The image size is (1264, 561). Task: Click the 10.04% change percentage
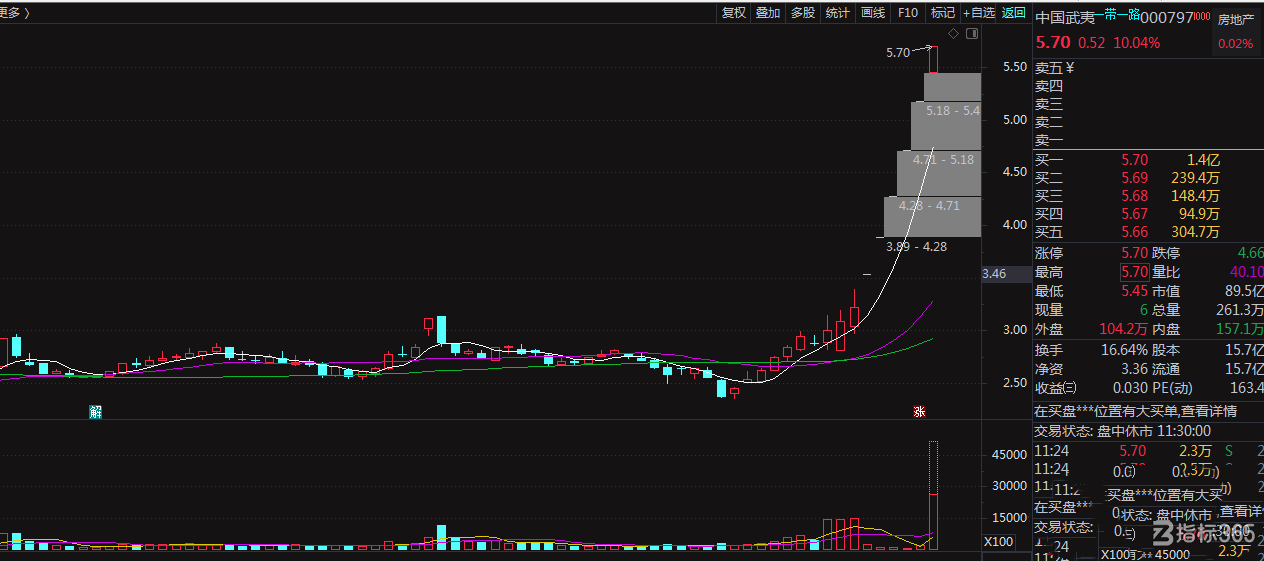(x=1136, y=42)
